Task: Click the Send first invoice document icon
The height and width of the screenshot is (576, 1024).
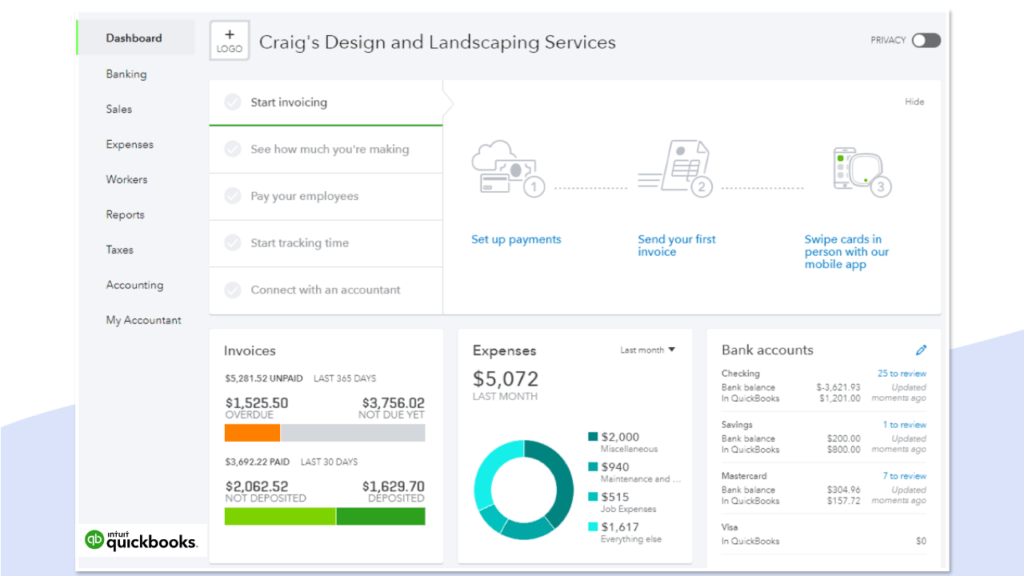Action: coord(675,168)
